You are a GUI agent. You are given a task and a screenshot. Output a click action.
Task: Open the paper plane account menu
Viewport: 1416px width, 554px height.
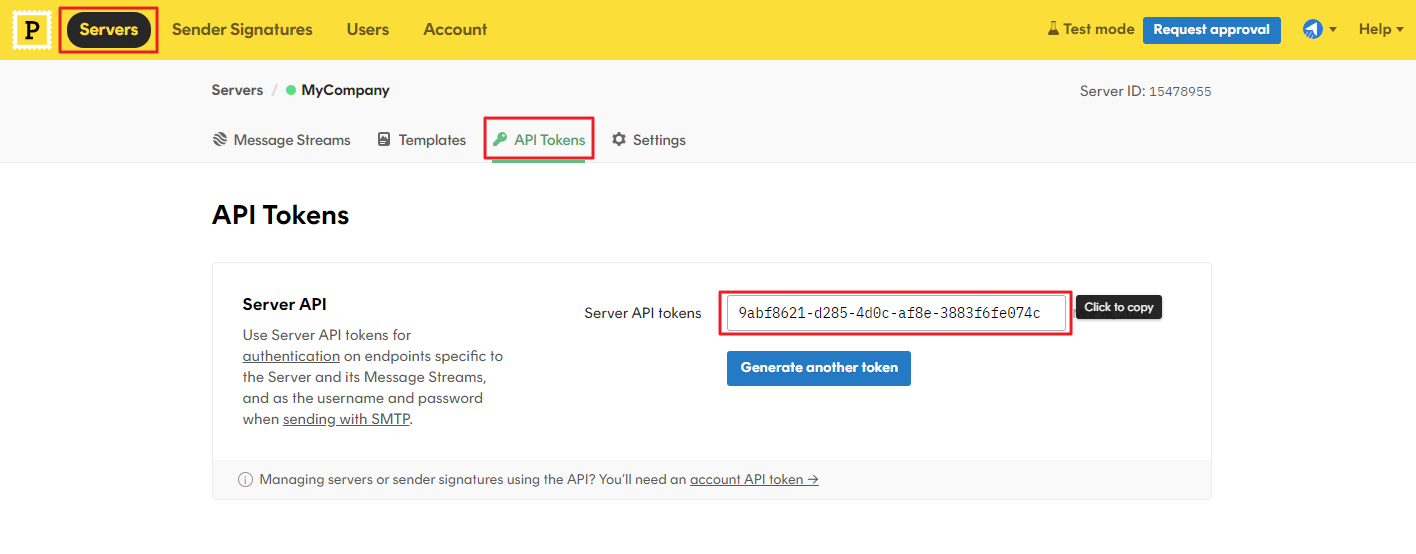click(x=1319, y=29)
